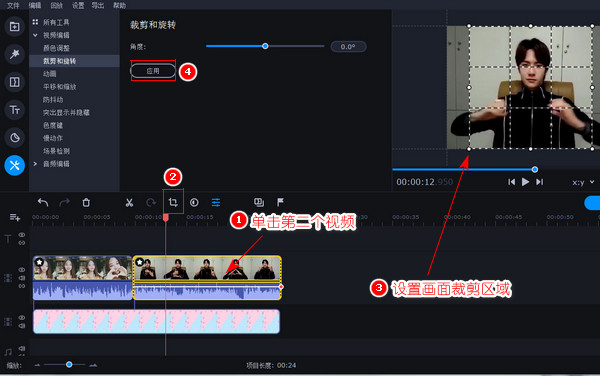Screen dimensions: 600x376
Task: Skip to previous frame button
Action: (x=511, y=182)
